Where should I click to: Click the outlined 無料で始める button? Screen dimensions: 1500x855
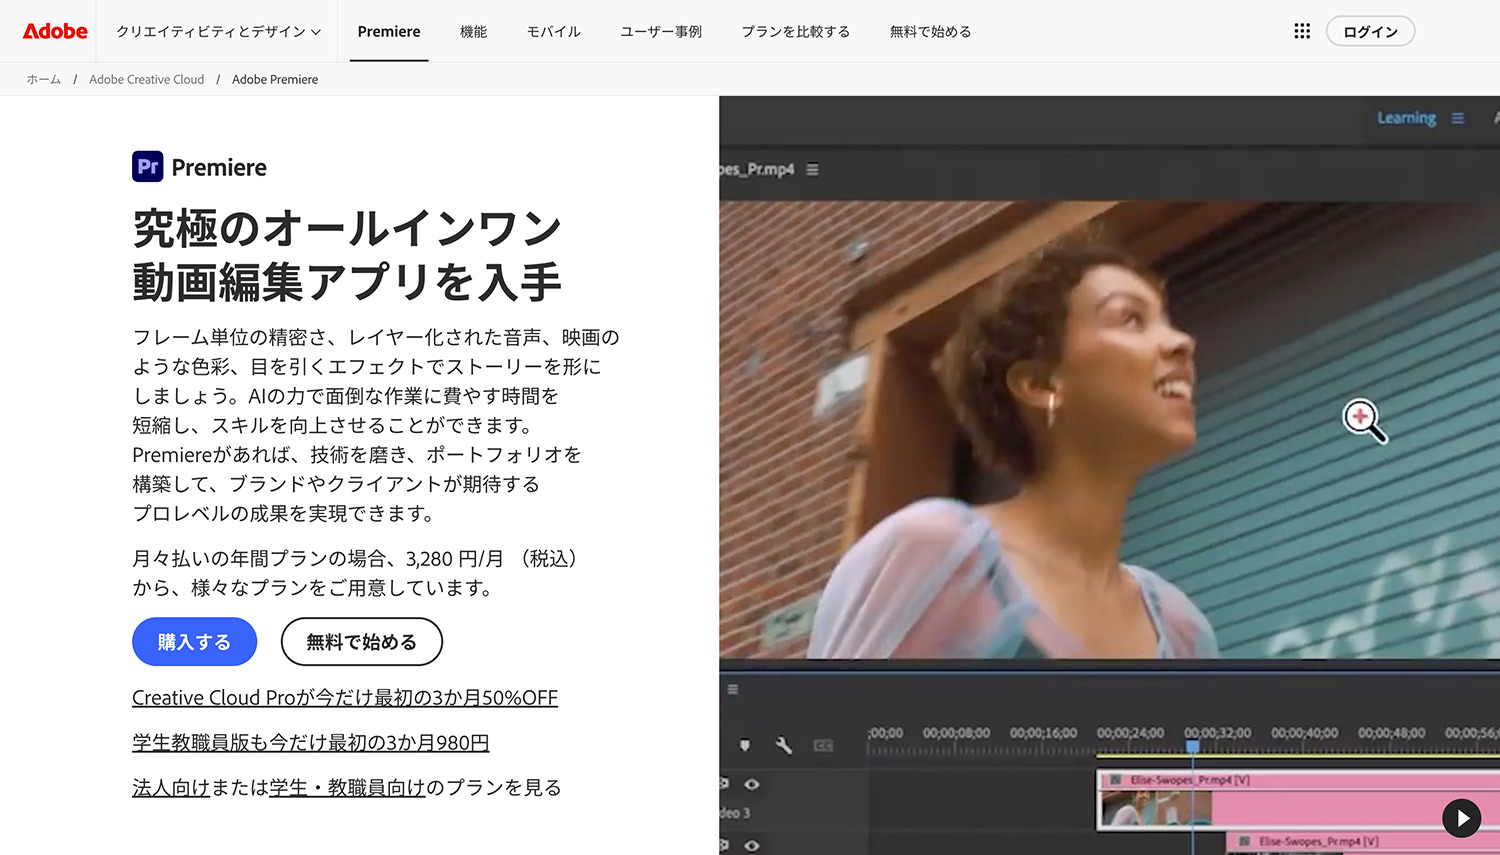pos(362,642)
